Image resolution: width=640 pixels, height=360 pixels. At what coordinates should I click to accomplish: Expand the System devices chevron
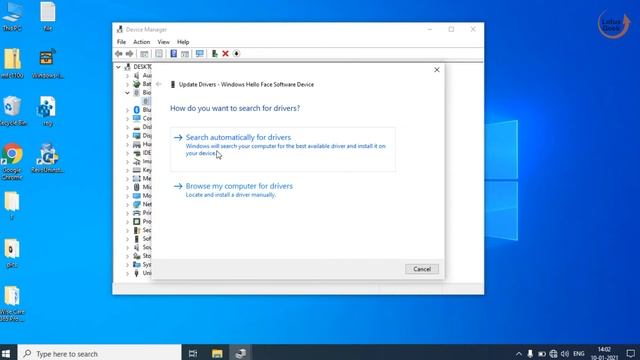tap(127, 264)
